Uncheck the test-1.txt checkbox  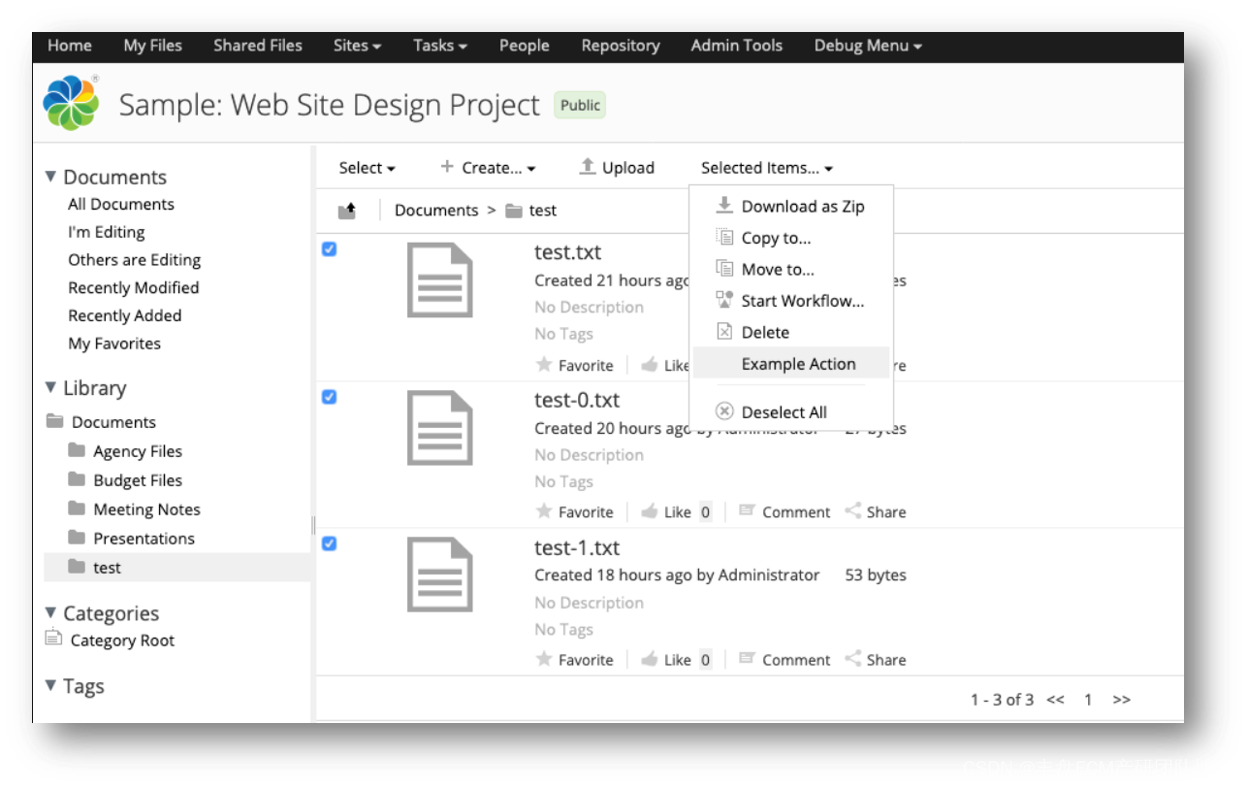pyautogui.click(x=329, y=544)
